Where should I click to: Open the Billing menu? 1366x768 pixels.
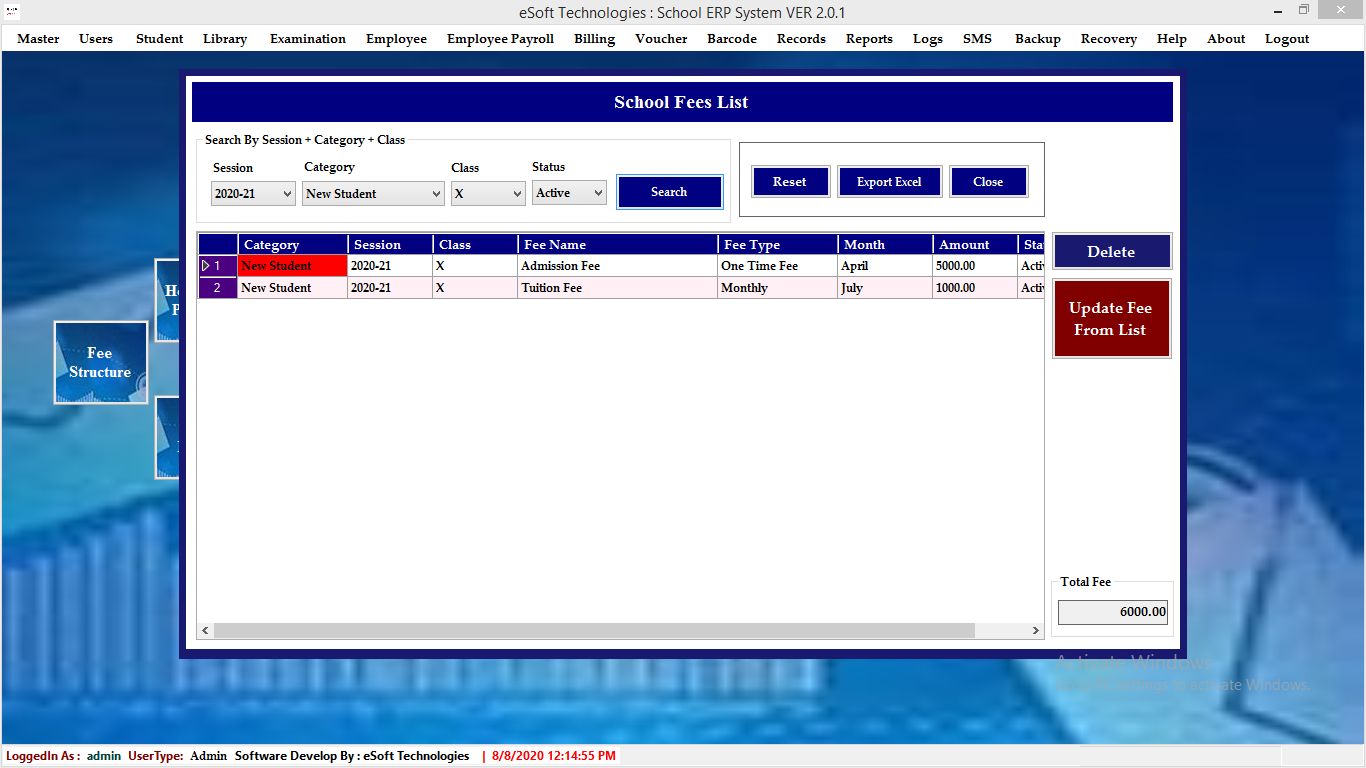pos(594,39)
